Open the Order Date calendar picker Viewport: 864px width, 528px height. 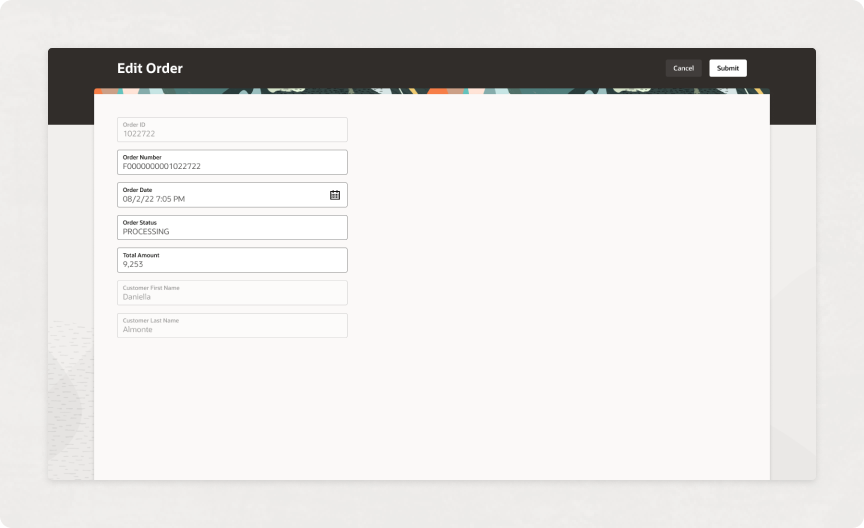point(335,195)
